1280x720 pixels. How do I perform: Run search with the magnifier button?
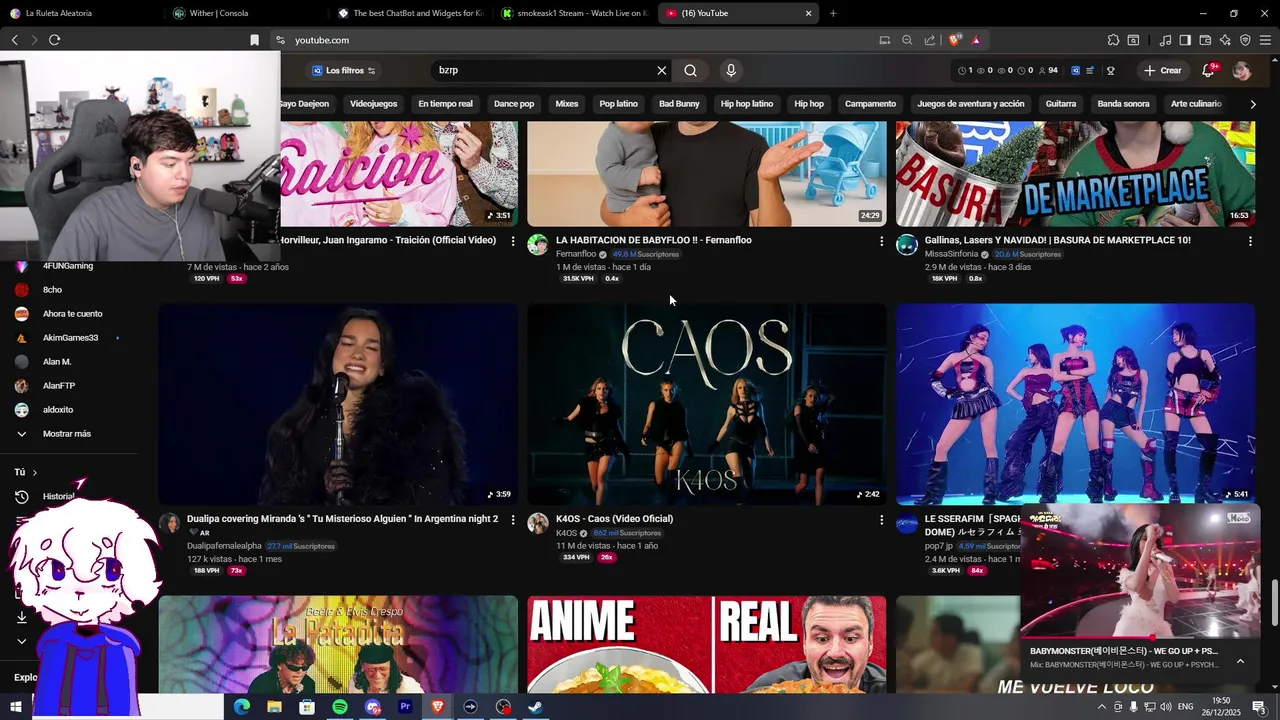(x=690, y=70)
